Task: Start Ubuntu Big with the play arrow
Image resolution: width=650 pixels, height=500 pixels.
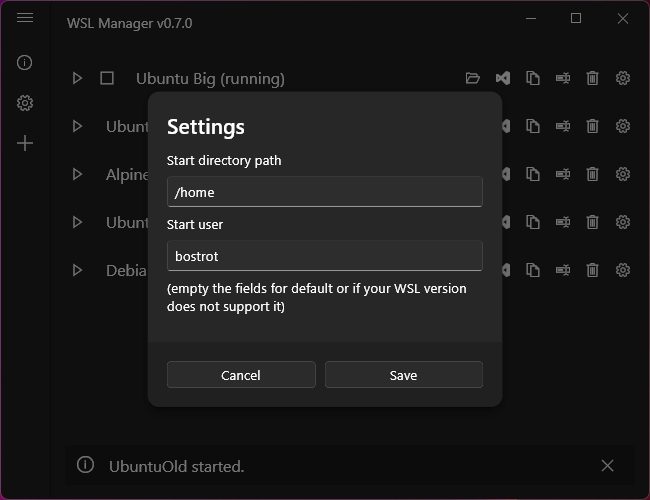Action: pos(77,78)
